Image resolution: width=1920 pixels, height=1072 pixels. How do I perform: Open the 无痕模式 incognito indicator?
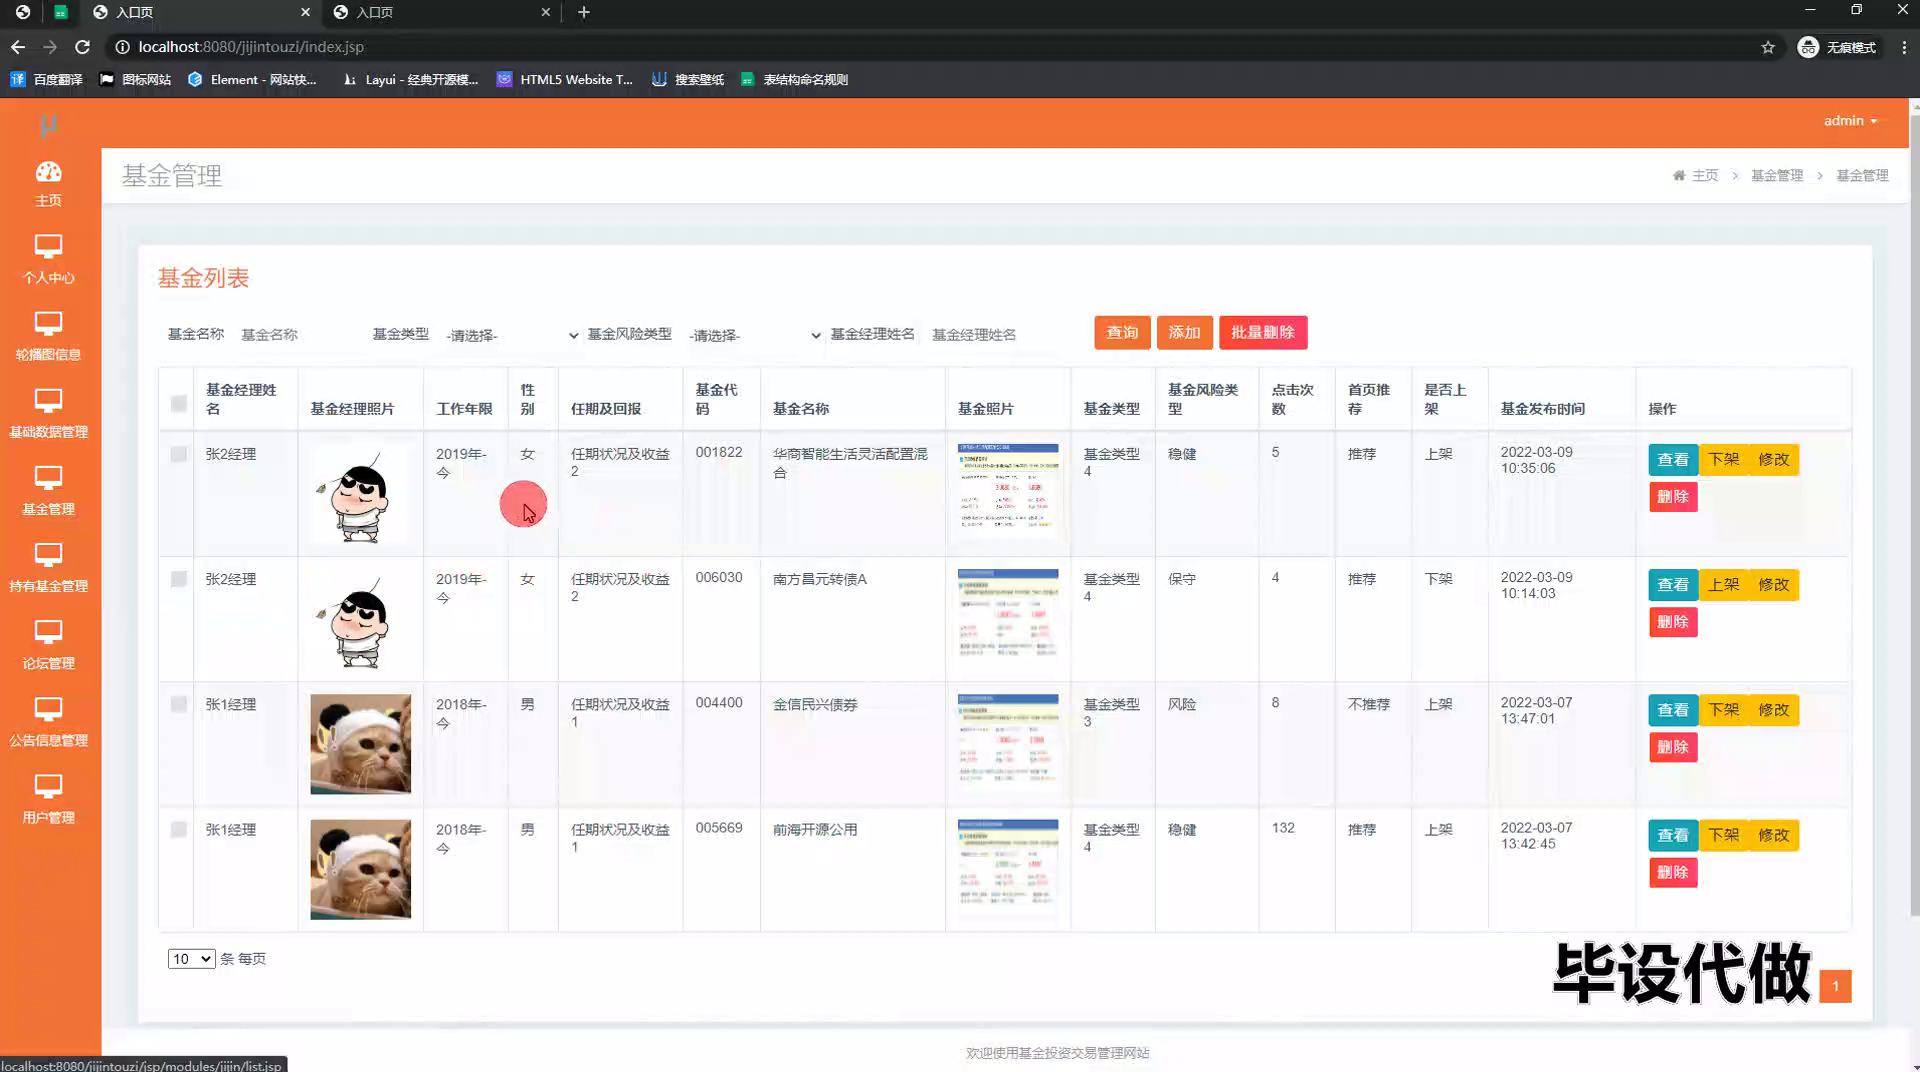coord(1837,47)
